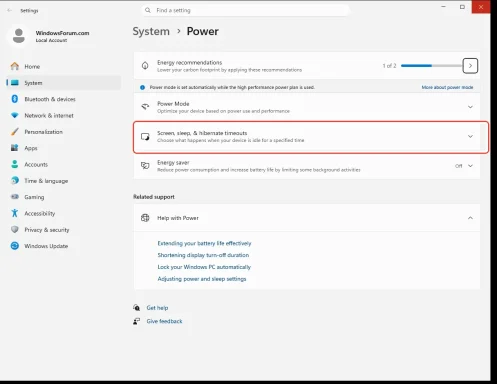Screen dimensions: 497x384
Task: Click the WindowsForum.com account name
Action: pyautogui.click(x=62, y=33)
